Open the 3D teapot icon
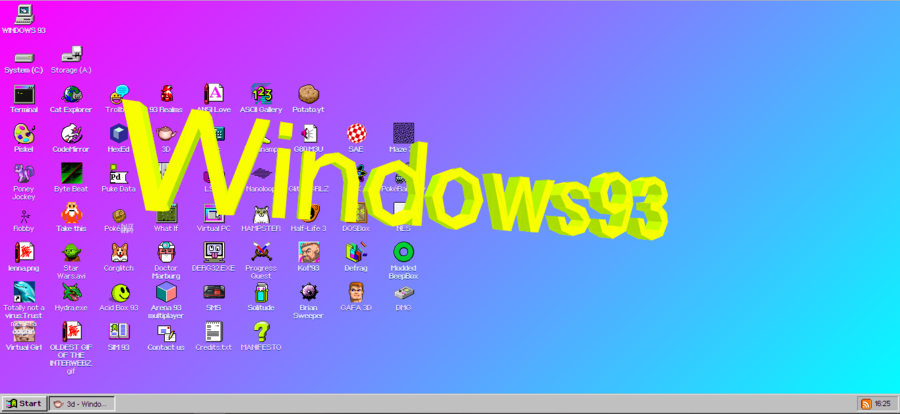Viewport: 900px width, 414px height. pos(166,133)
